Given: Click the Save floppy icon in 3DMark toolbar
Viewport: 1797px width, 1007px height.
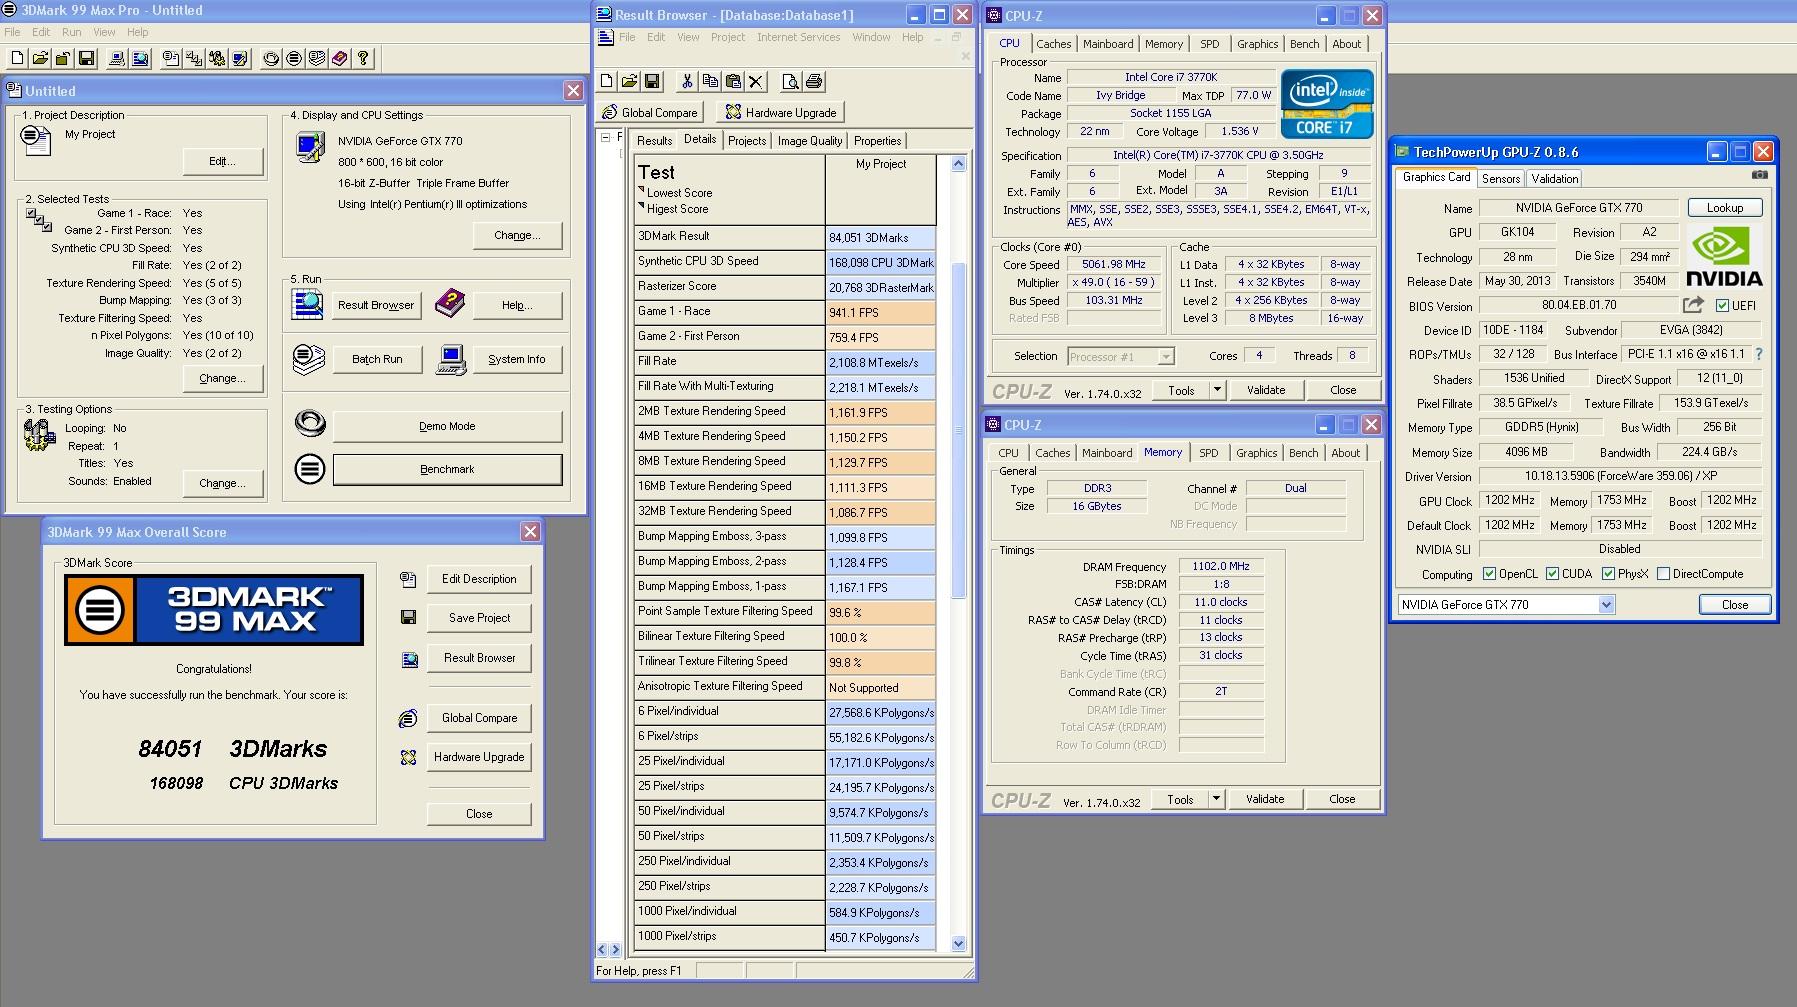Looking at the screenshot, I should point(87,59).
